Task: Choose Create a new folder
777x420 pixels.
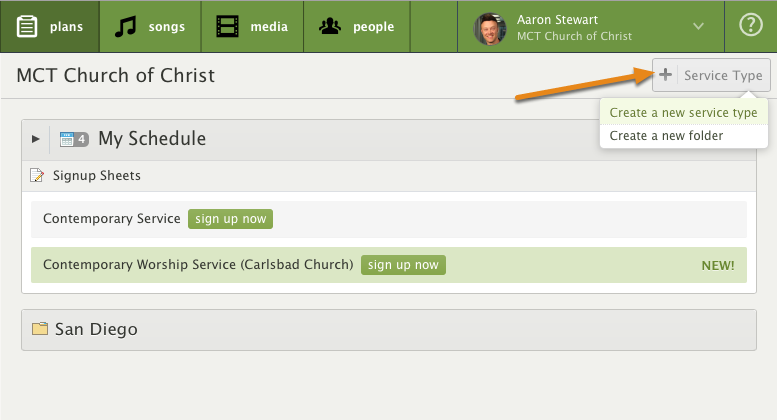Action: pos(683,136)
